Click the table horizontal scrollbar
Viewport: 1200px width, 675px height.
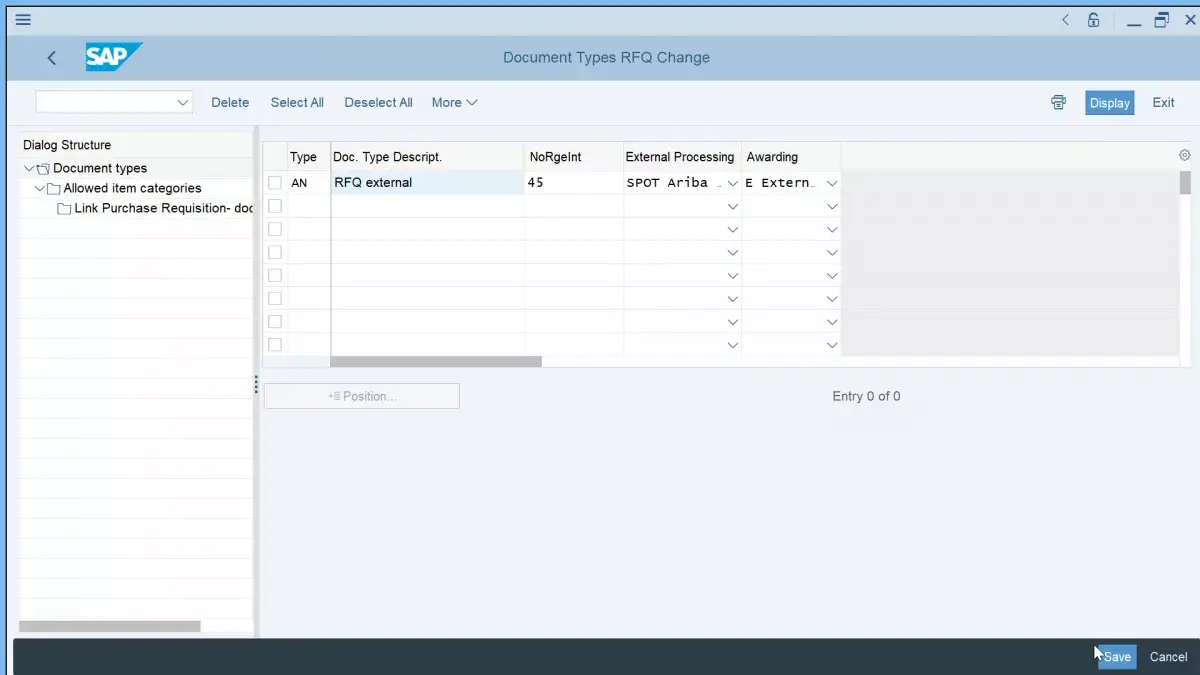[436, 362]
